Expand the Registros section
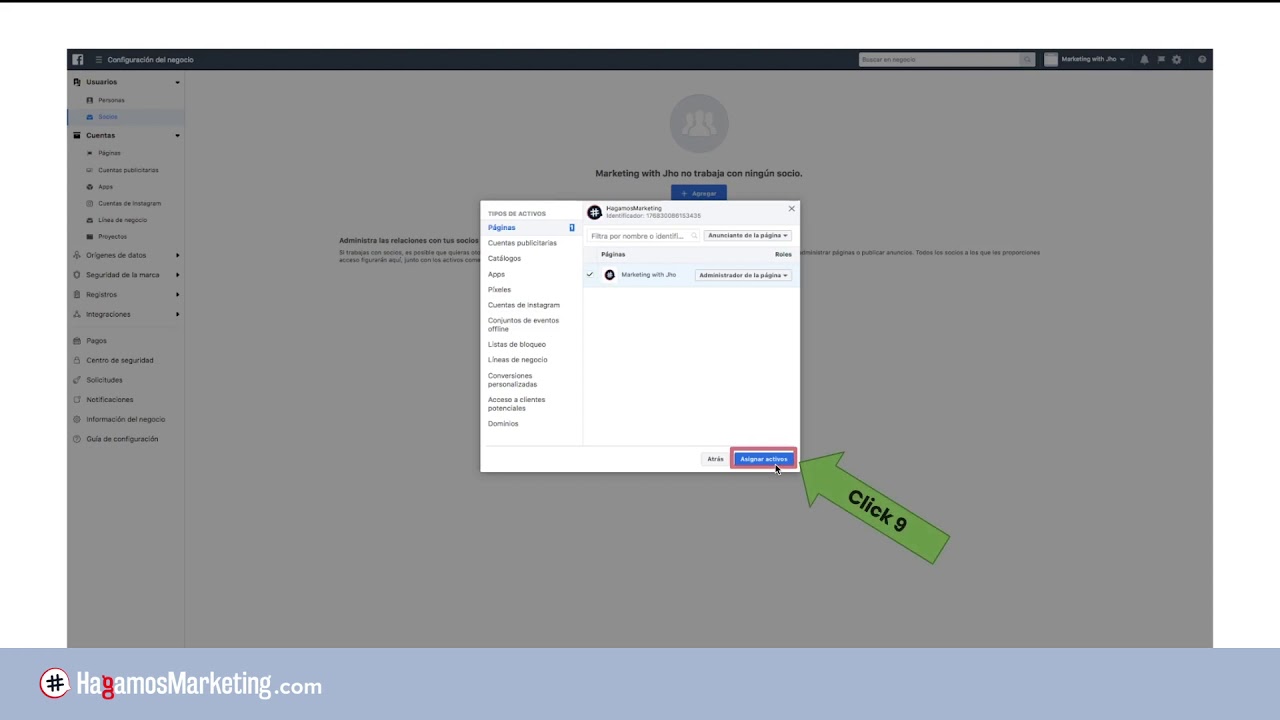 (x=178, y=295)
